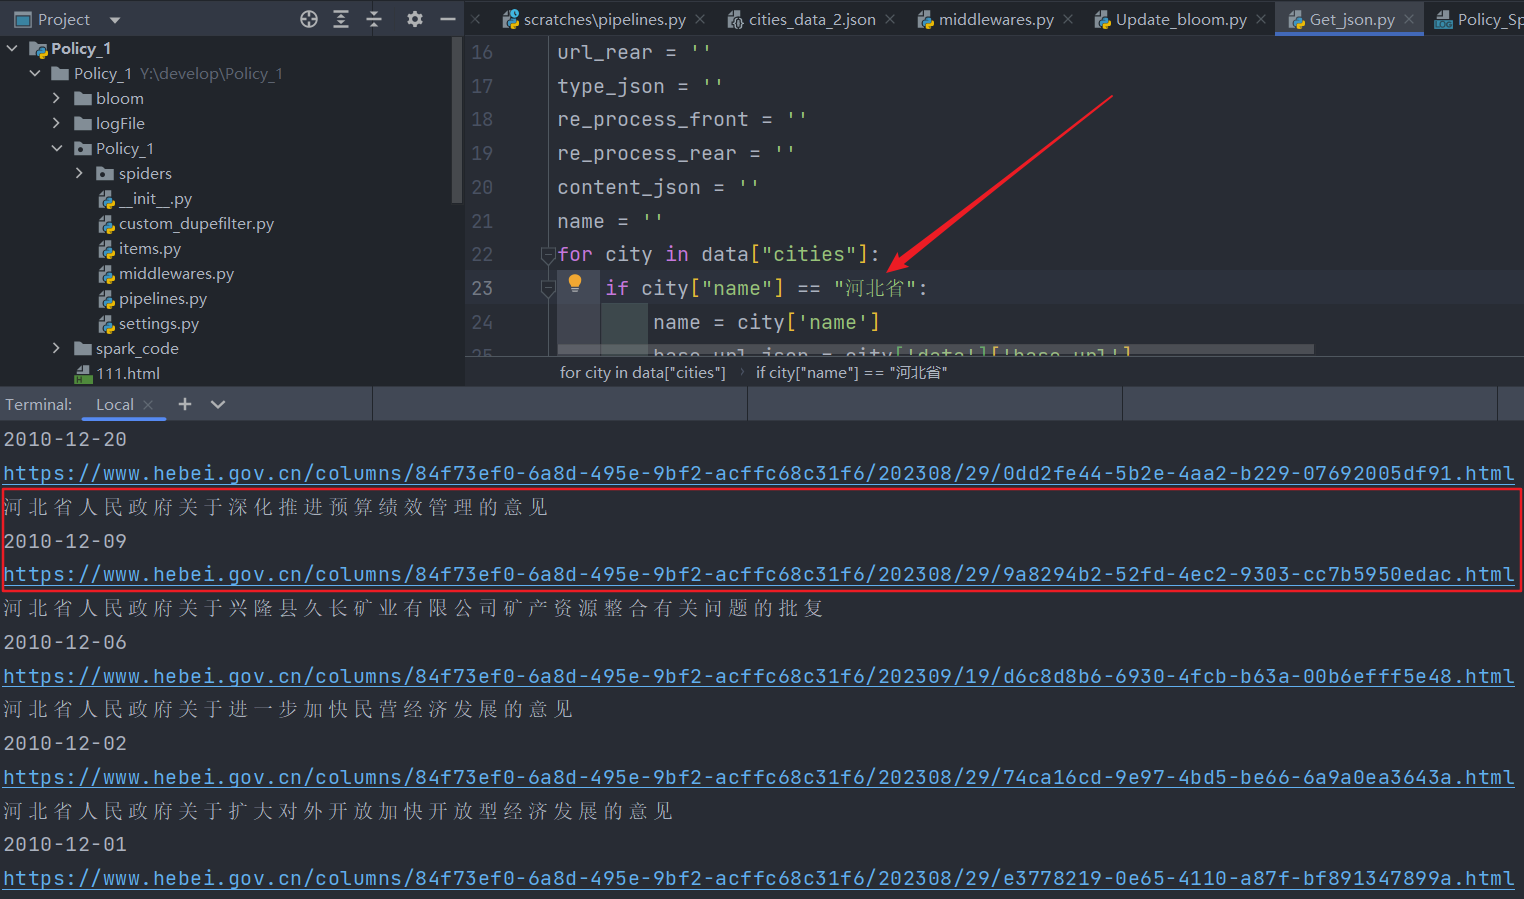Viewport: 1524px width, 899px height.
Task: Click the expand all icon in Project panel
Action: click(341, 19)
